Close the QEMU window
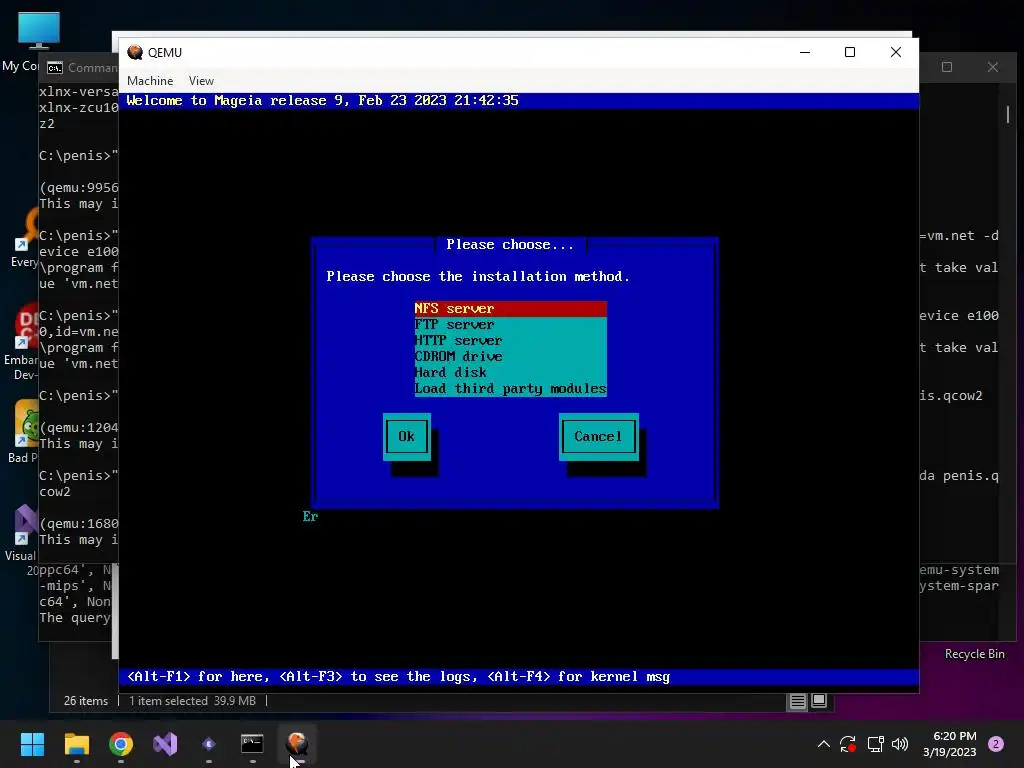Screen dimensions: 1024x768 [x=895, y=52]
